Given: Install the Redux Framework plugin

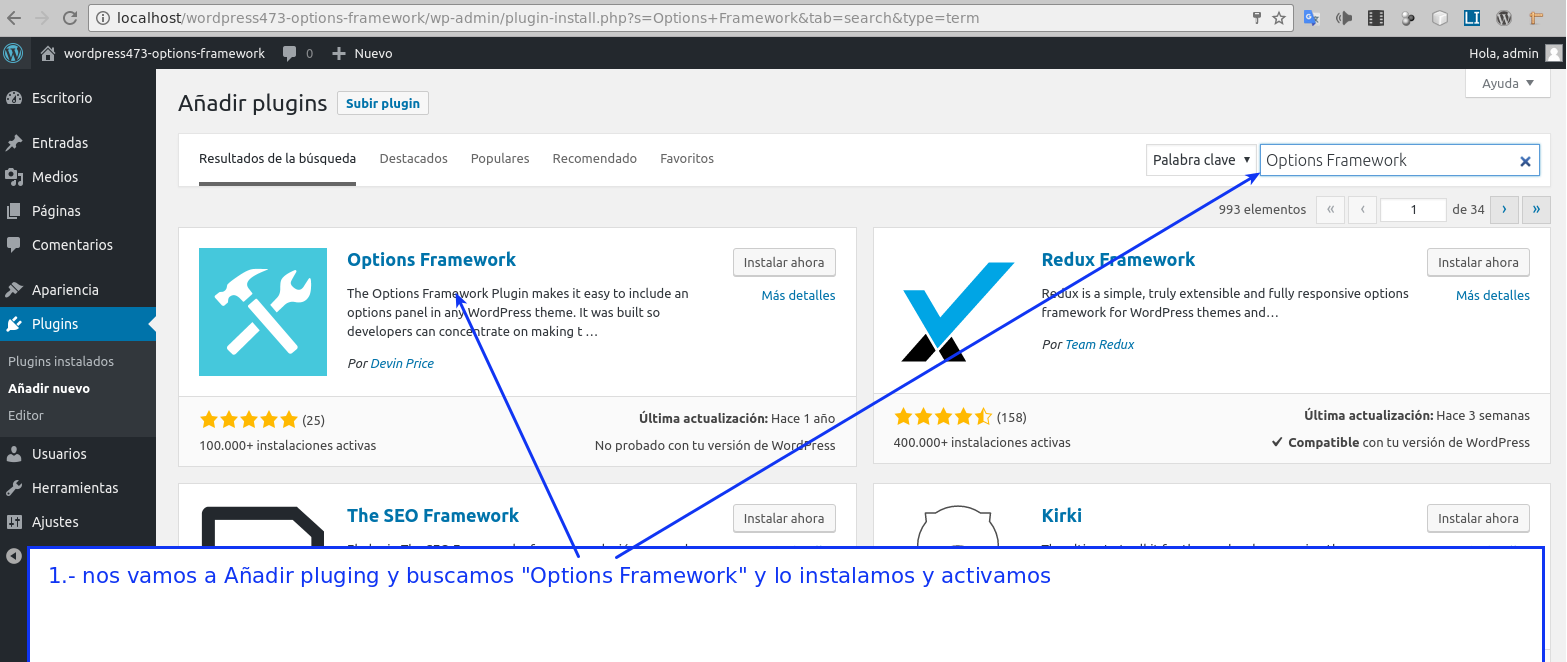Looking at the screenshot, I should tap(1478, 262).
